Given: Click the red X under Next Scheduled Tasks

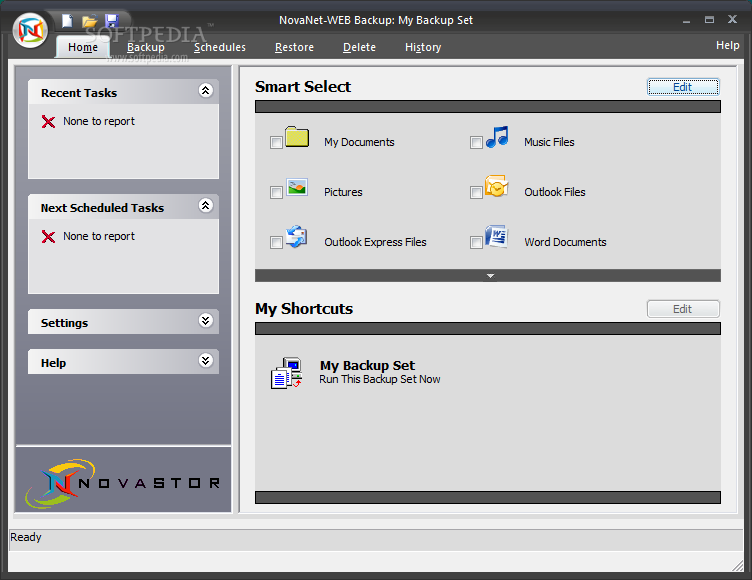Looking at the screenshot, I should 48,237.
